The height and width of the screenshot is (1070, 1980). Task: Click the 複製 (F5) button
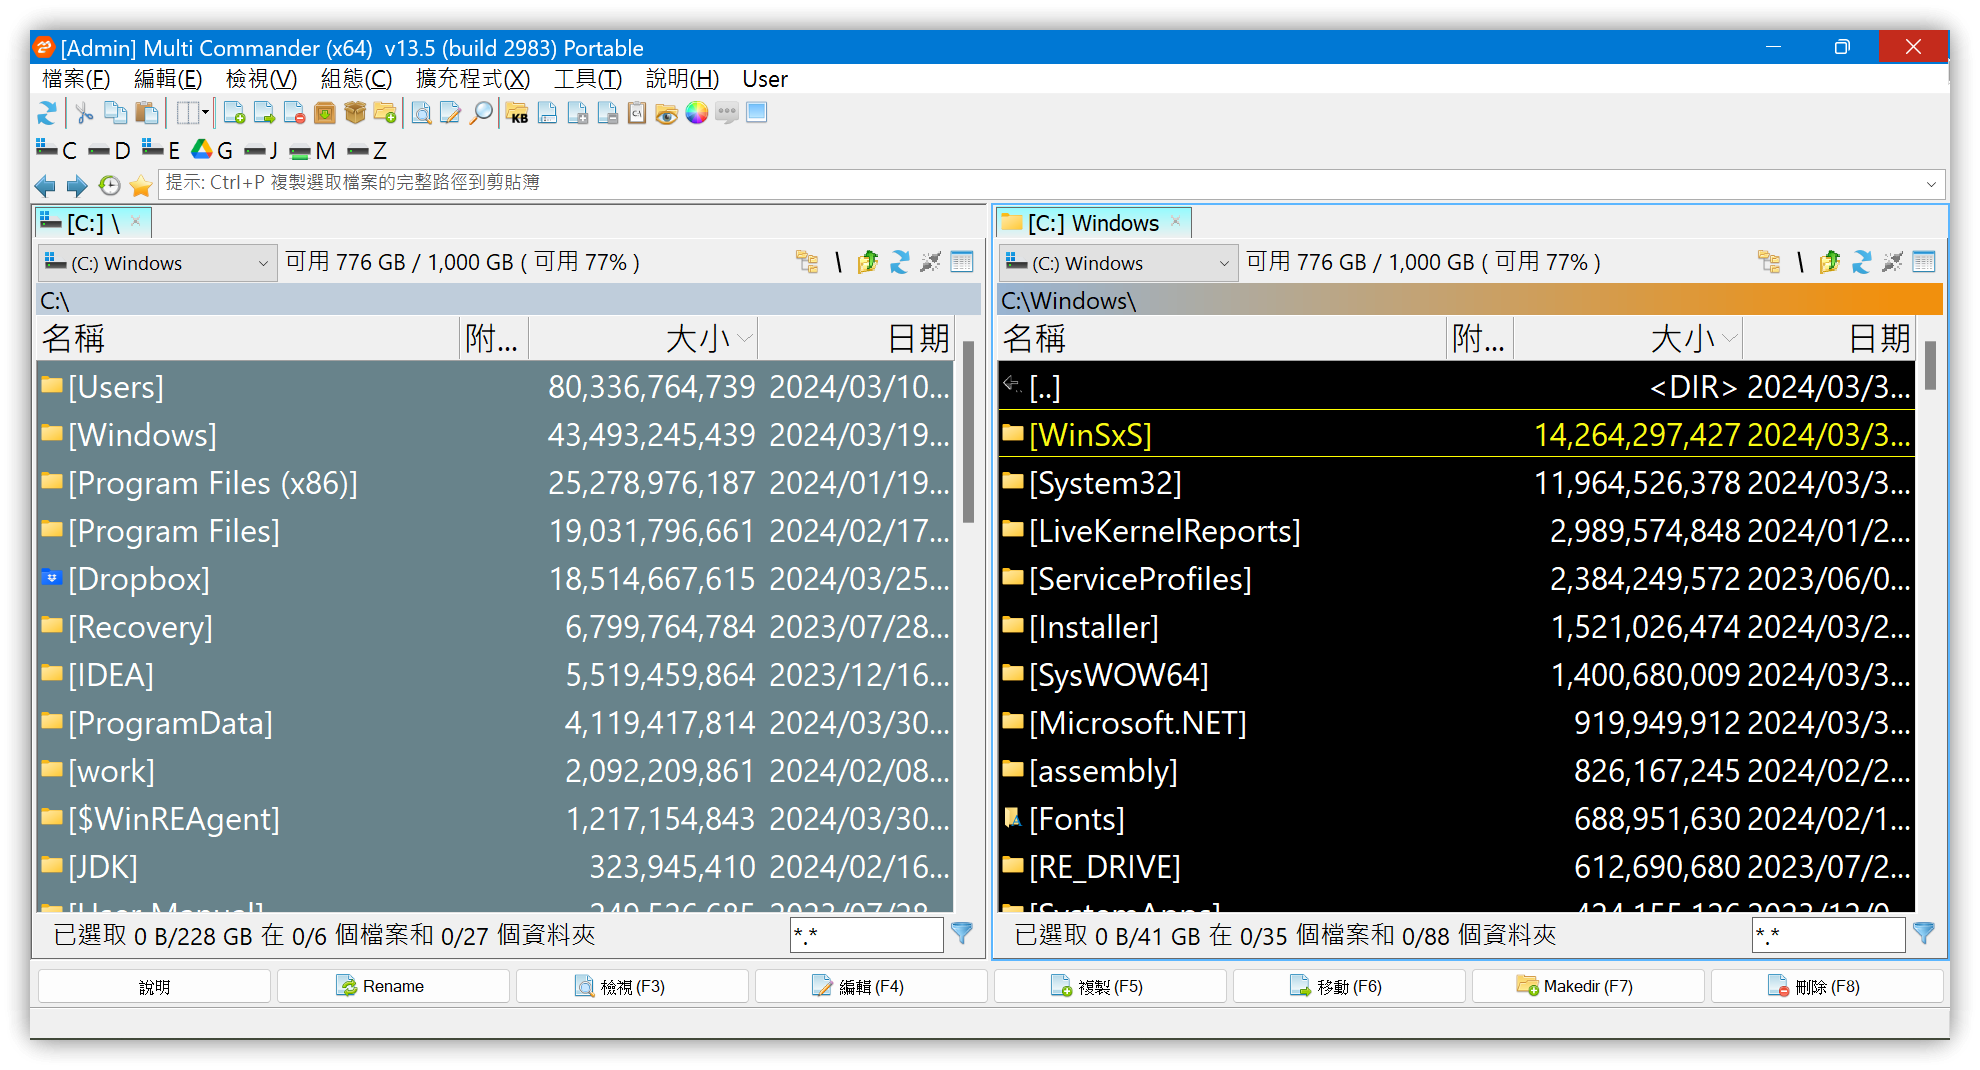coord(1110,986)
